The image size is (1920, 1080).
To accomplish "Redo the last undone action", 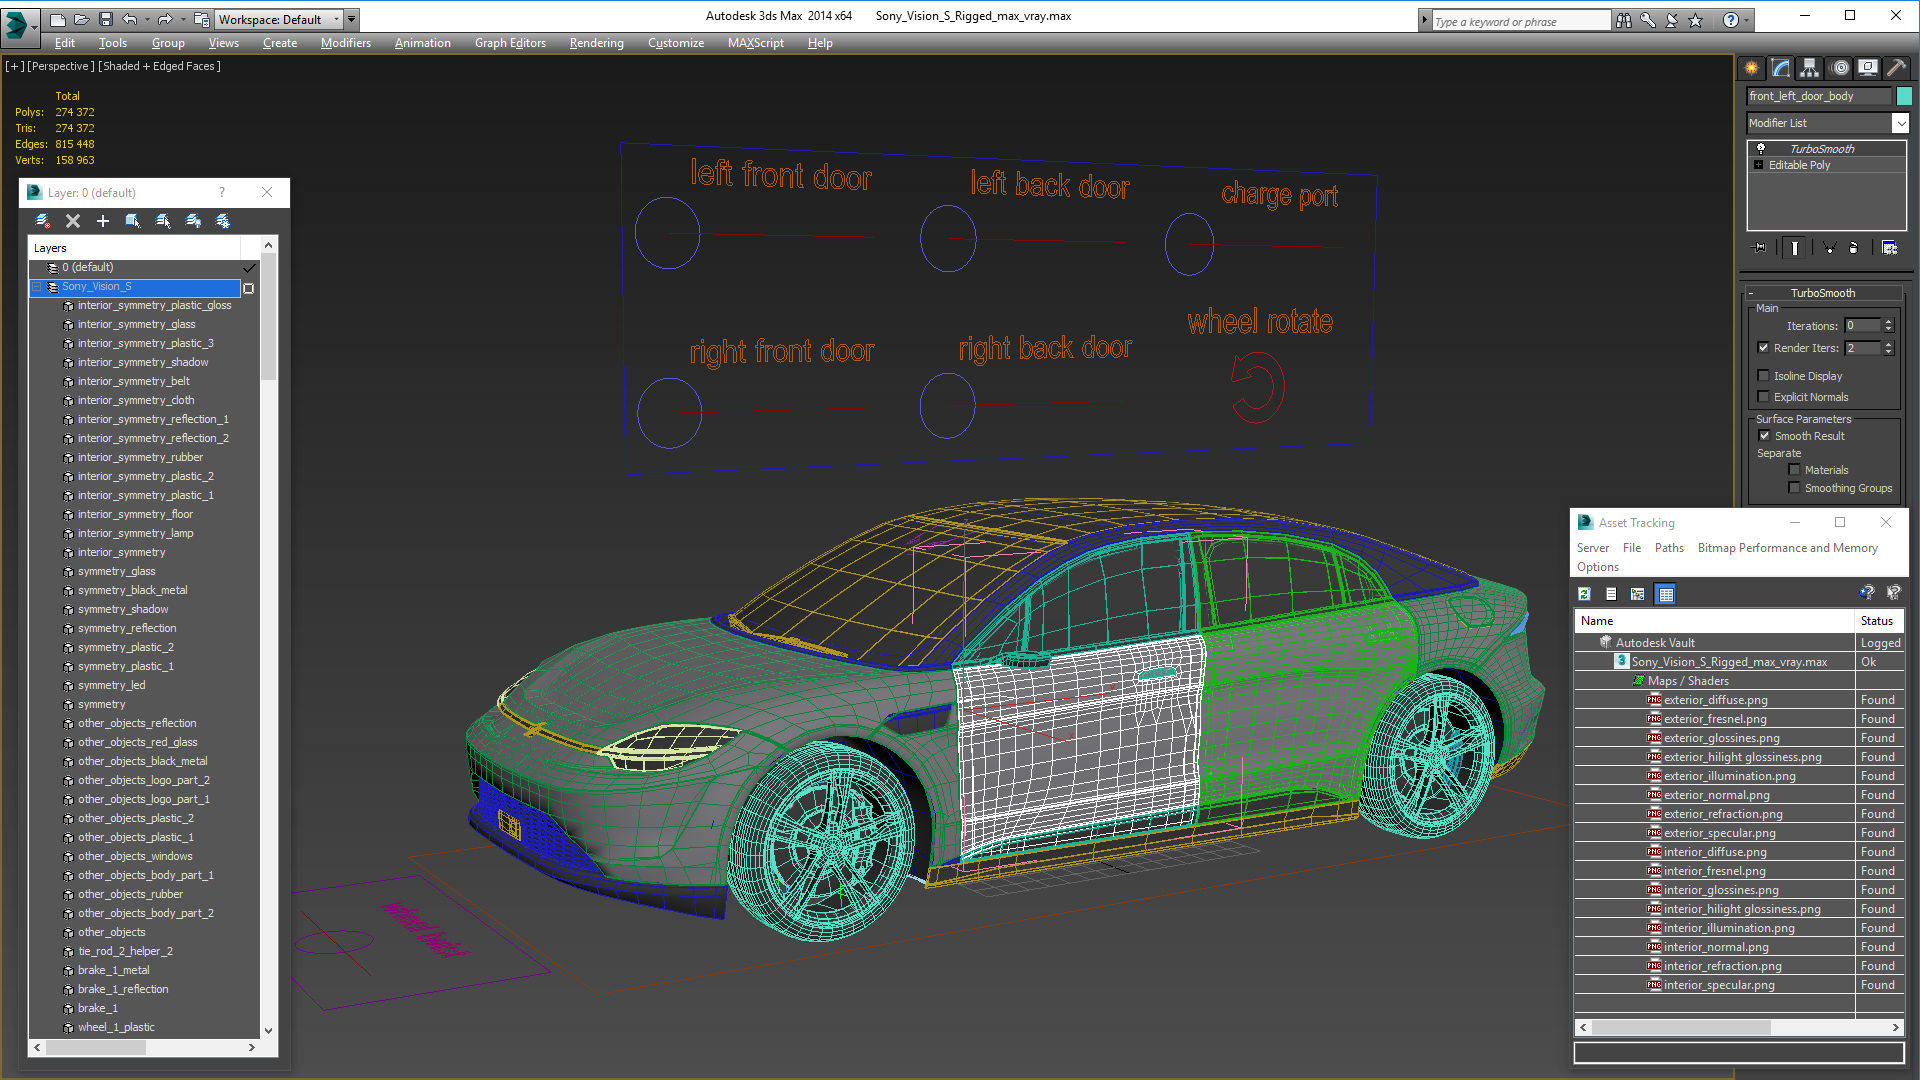I will [165, 19].
